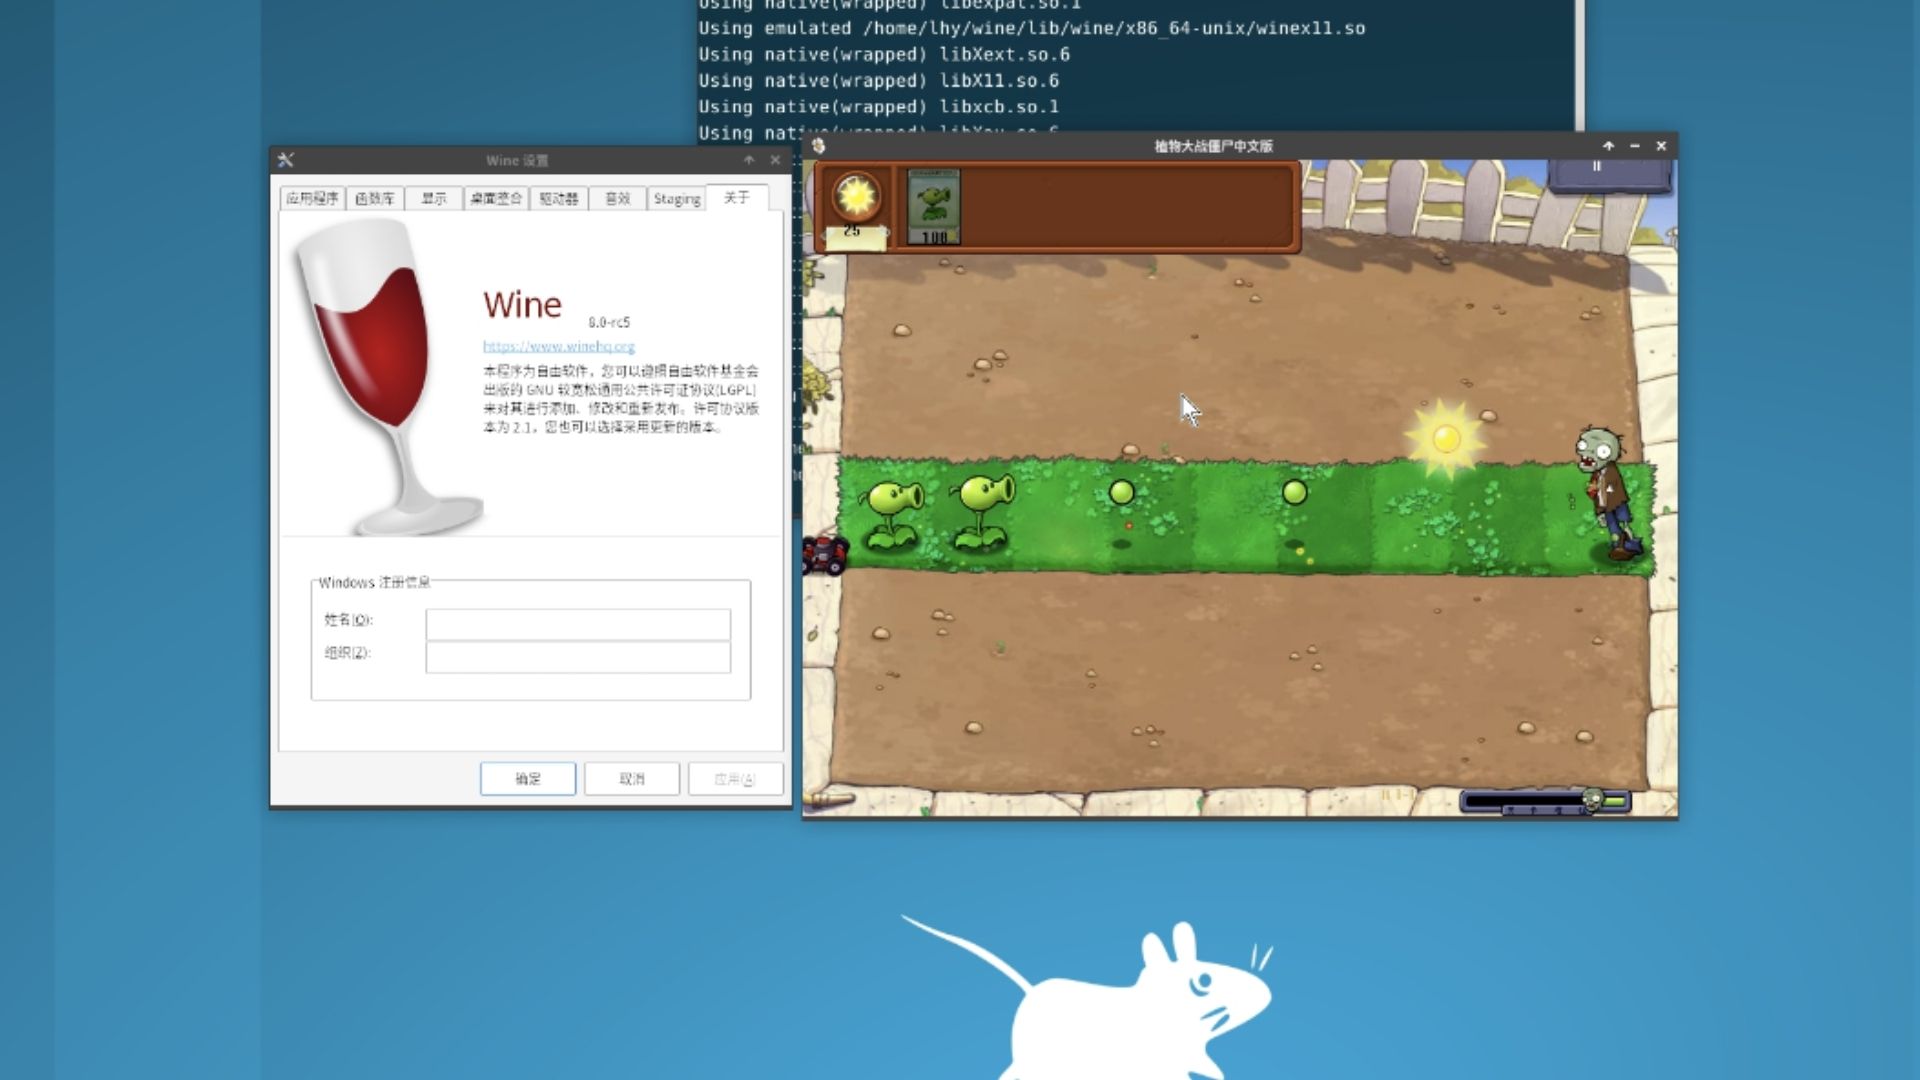Click the game window's title bar app icon
This screenshot has height=1080, width=1920.
pyautogui.click(x=818, y=146)
